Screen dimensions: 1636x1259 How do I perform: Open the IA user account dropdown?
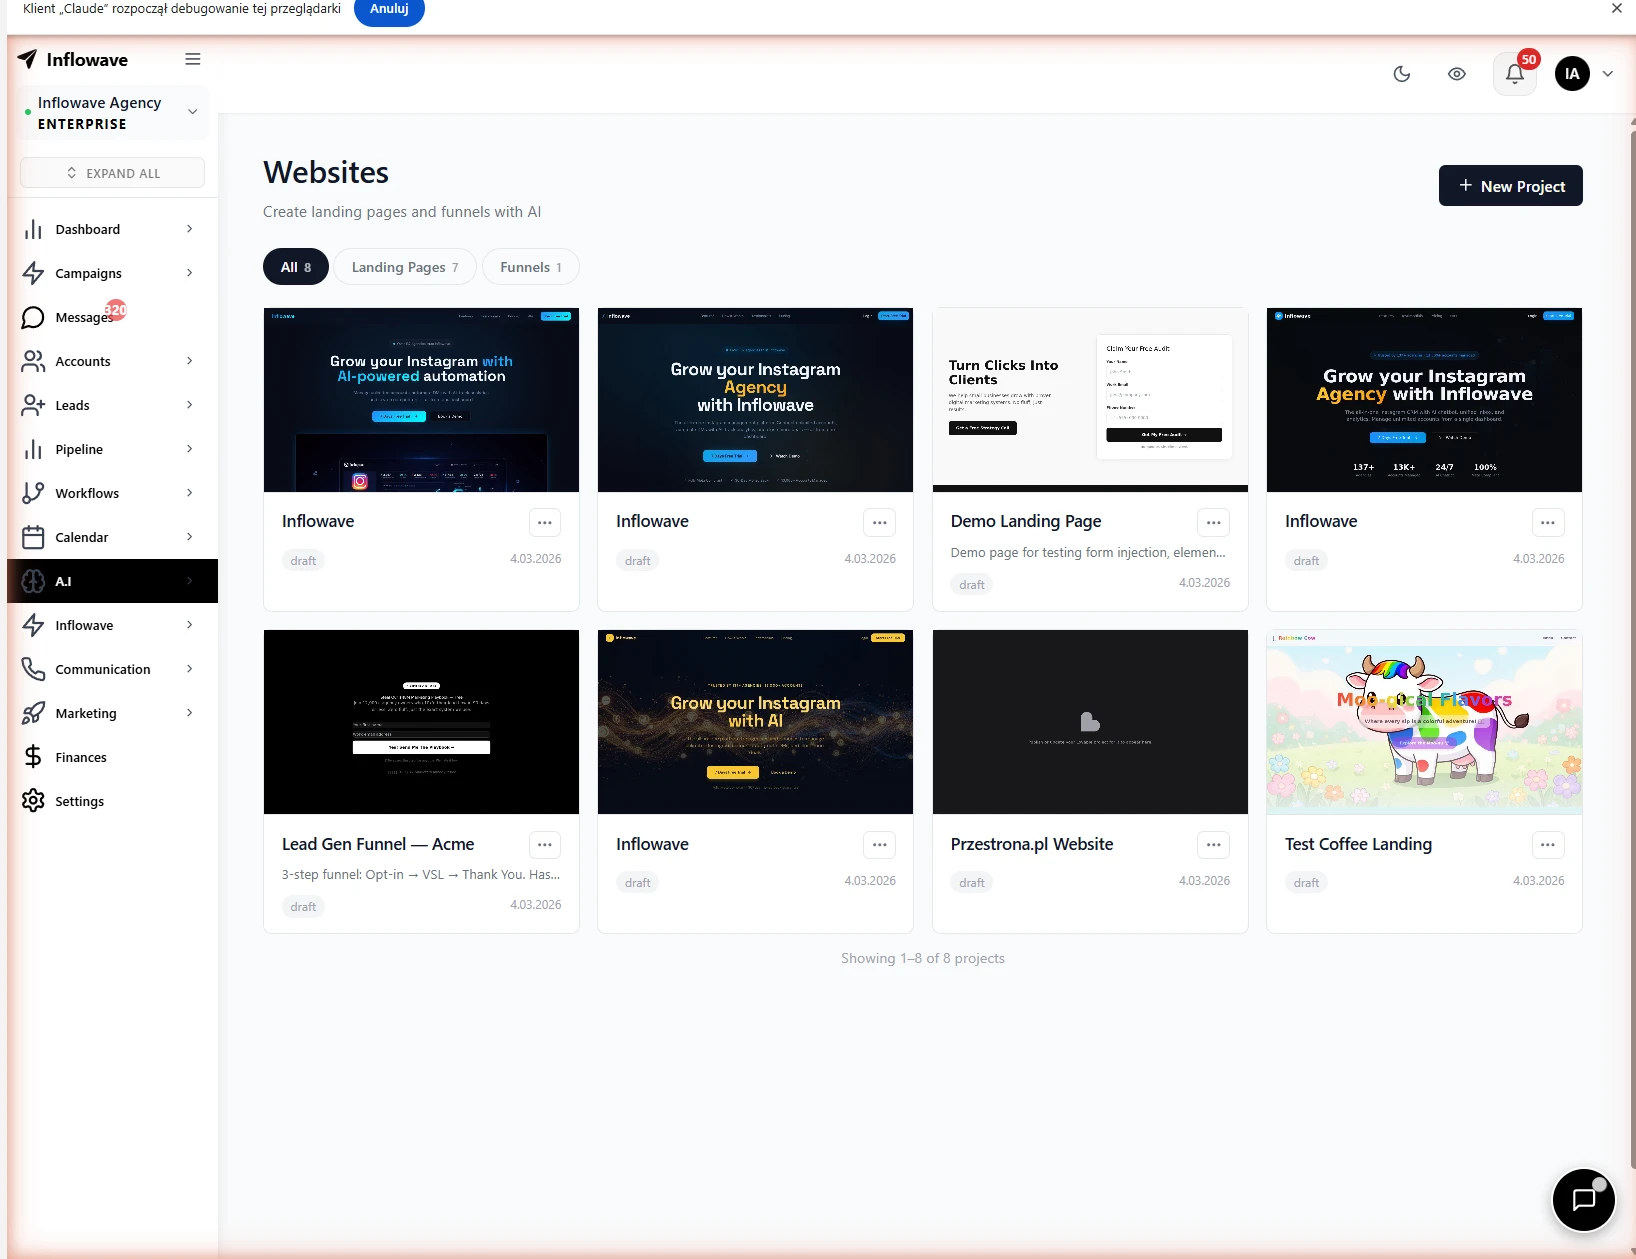[1584, 74]
